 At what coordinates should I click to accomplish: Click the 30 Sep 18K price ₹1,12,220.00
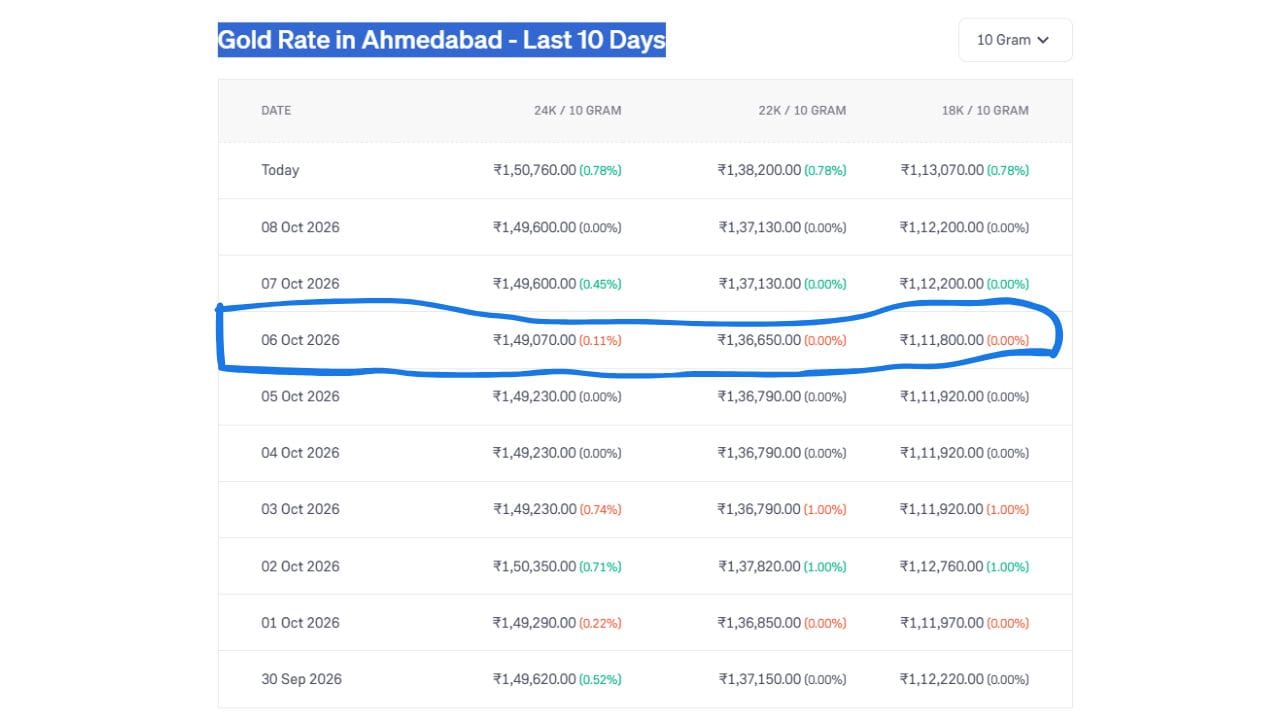[942, 679]
